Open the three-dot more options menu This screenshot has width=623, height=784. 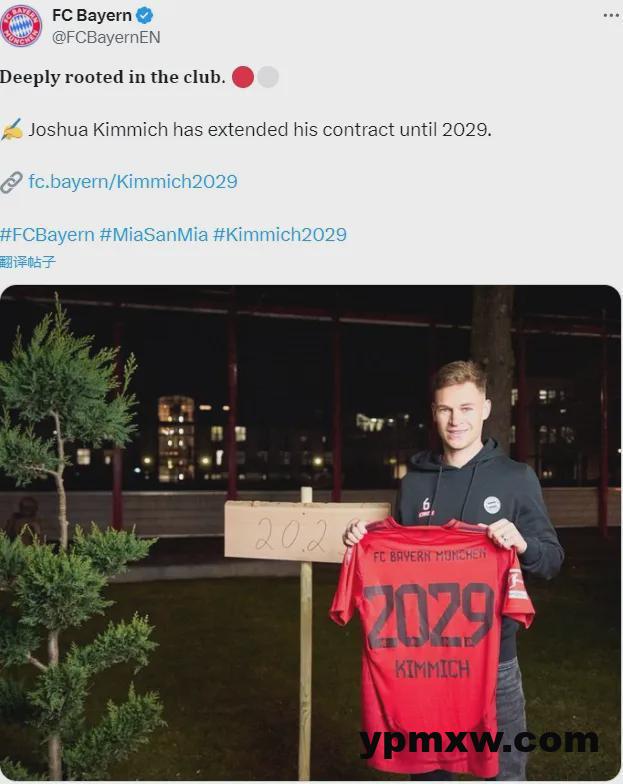pos(611,16)
